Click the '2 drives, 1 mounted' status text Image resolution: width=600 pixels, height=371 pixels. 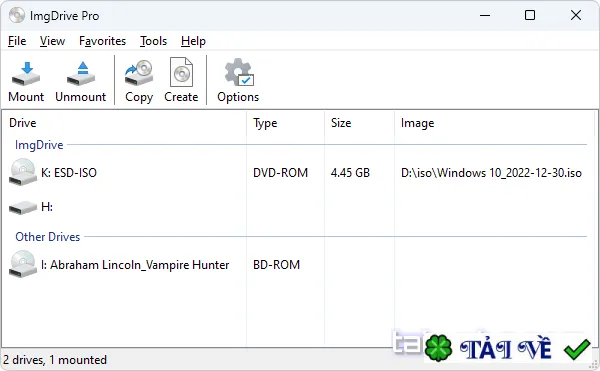point(55,360)
